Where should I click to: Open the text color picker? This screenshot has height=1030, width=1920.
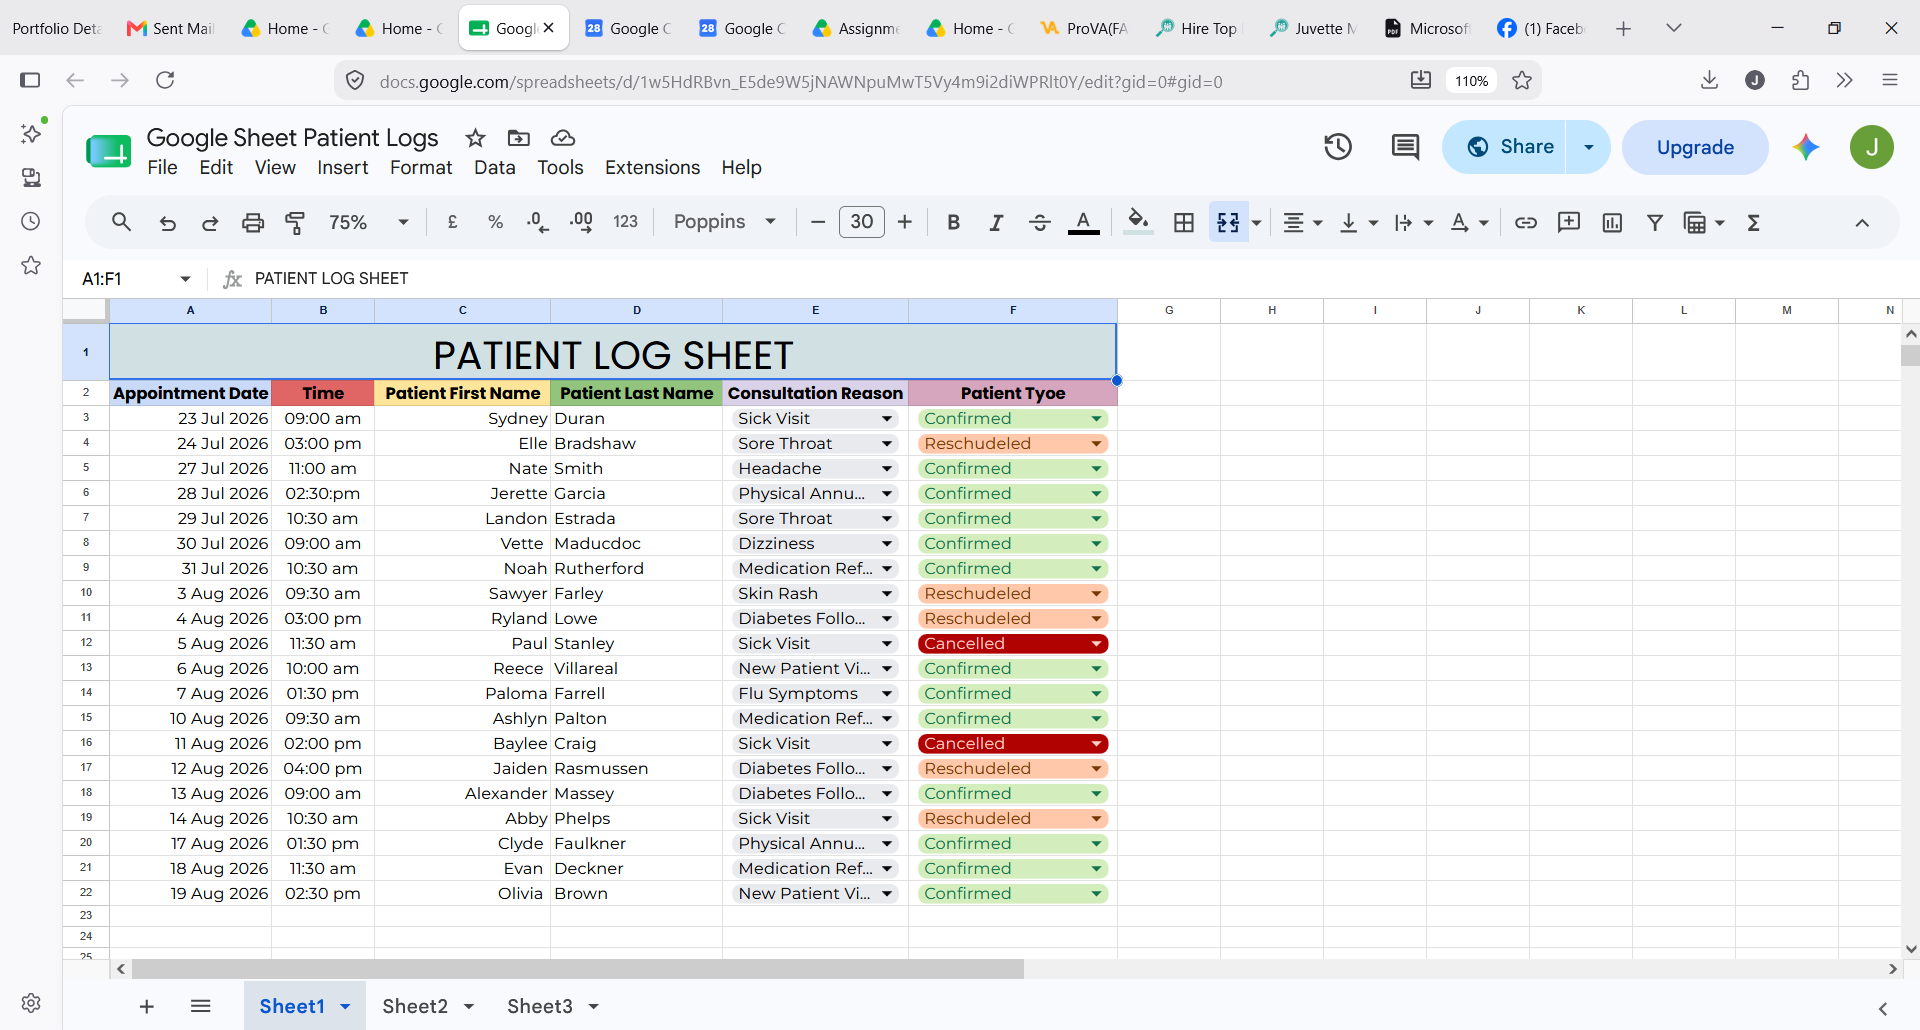click(1084, 222)
